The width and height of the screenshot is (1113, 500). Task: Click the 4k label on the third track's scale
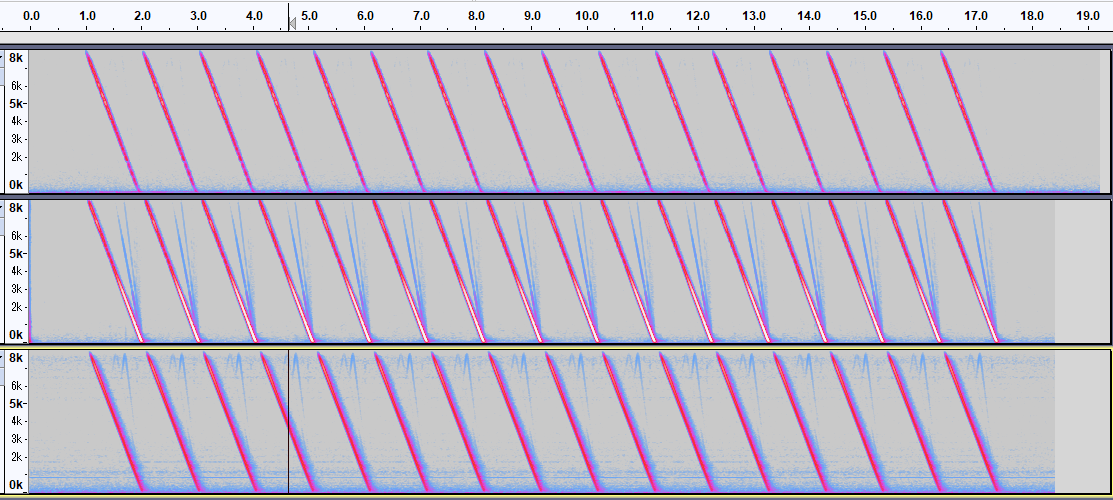pos(18,421)
